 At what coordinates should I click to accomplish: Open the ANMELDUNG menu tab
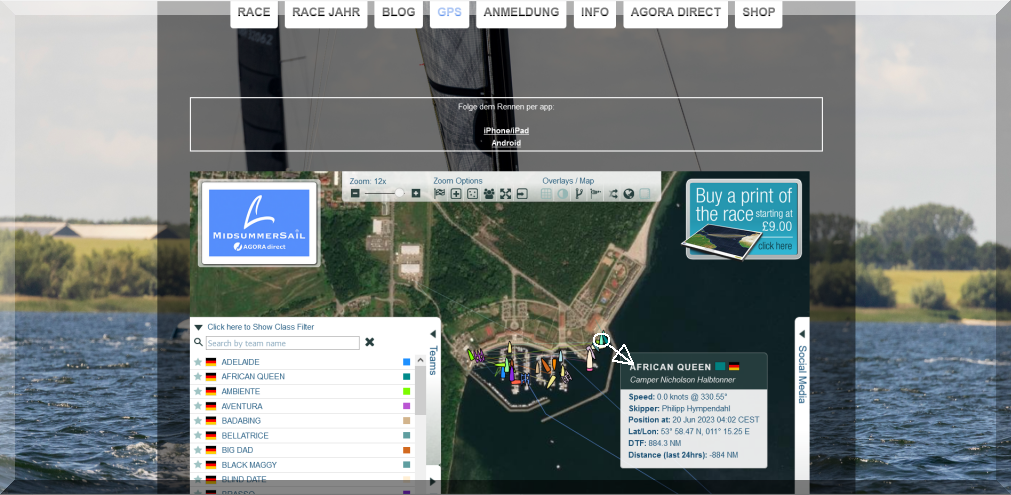520,13
